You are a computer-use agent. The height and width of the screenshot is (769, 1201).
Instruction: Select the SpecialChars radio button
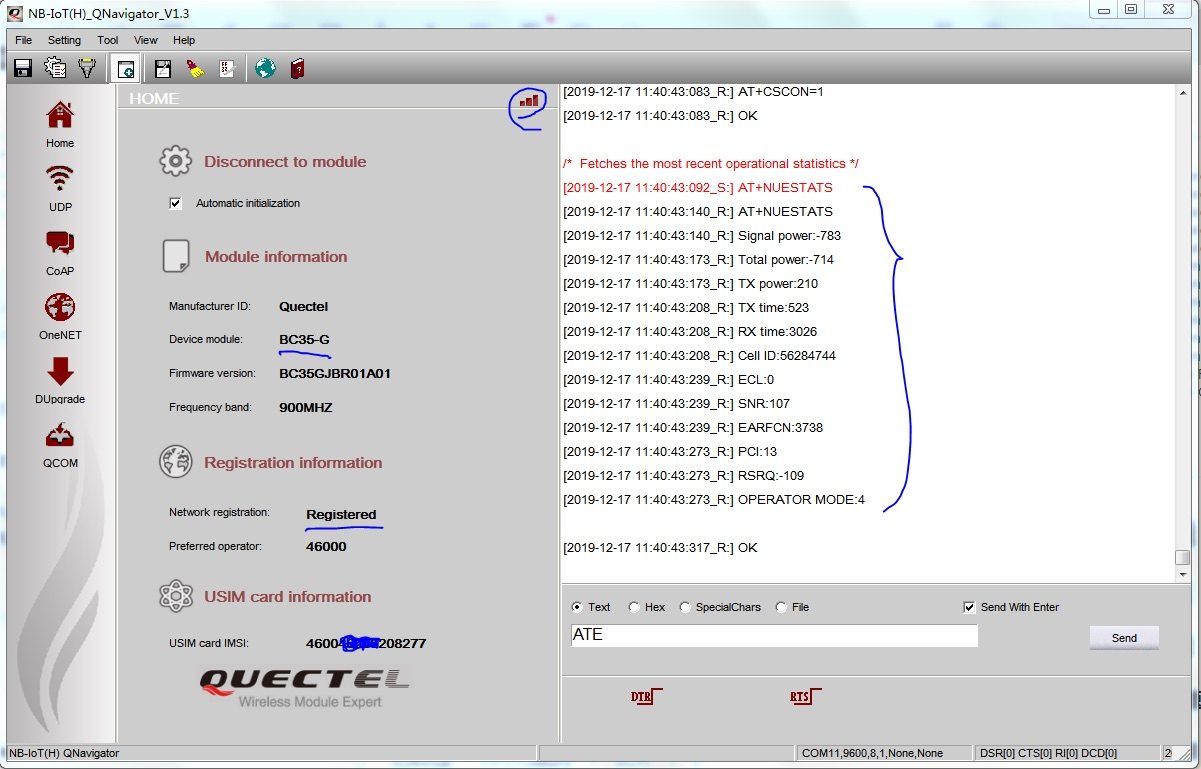[x=685, y=607]
